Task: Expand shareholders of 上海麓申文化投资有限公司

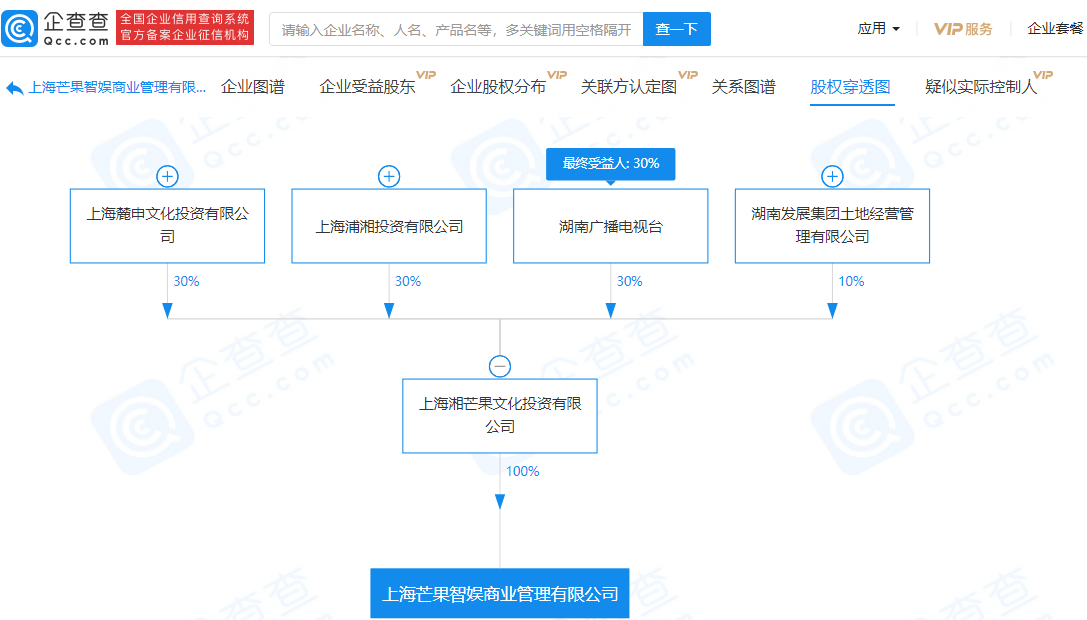Action: pyautogui.click(x=167, y=175)
